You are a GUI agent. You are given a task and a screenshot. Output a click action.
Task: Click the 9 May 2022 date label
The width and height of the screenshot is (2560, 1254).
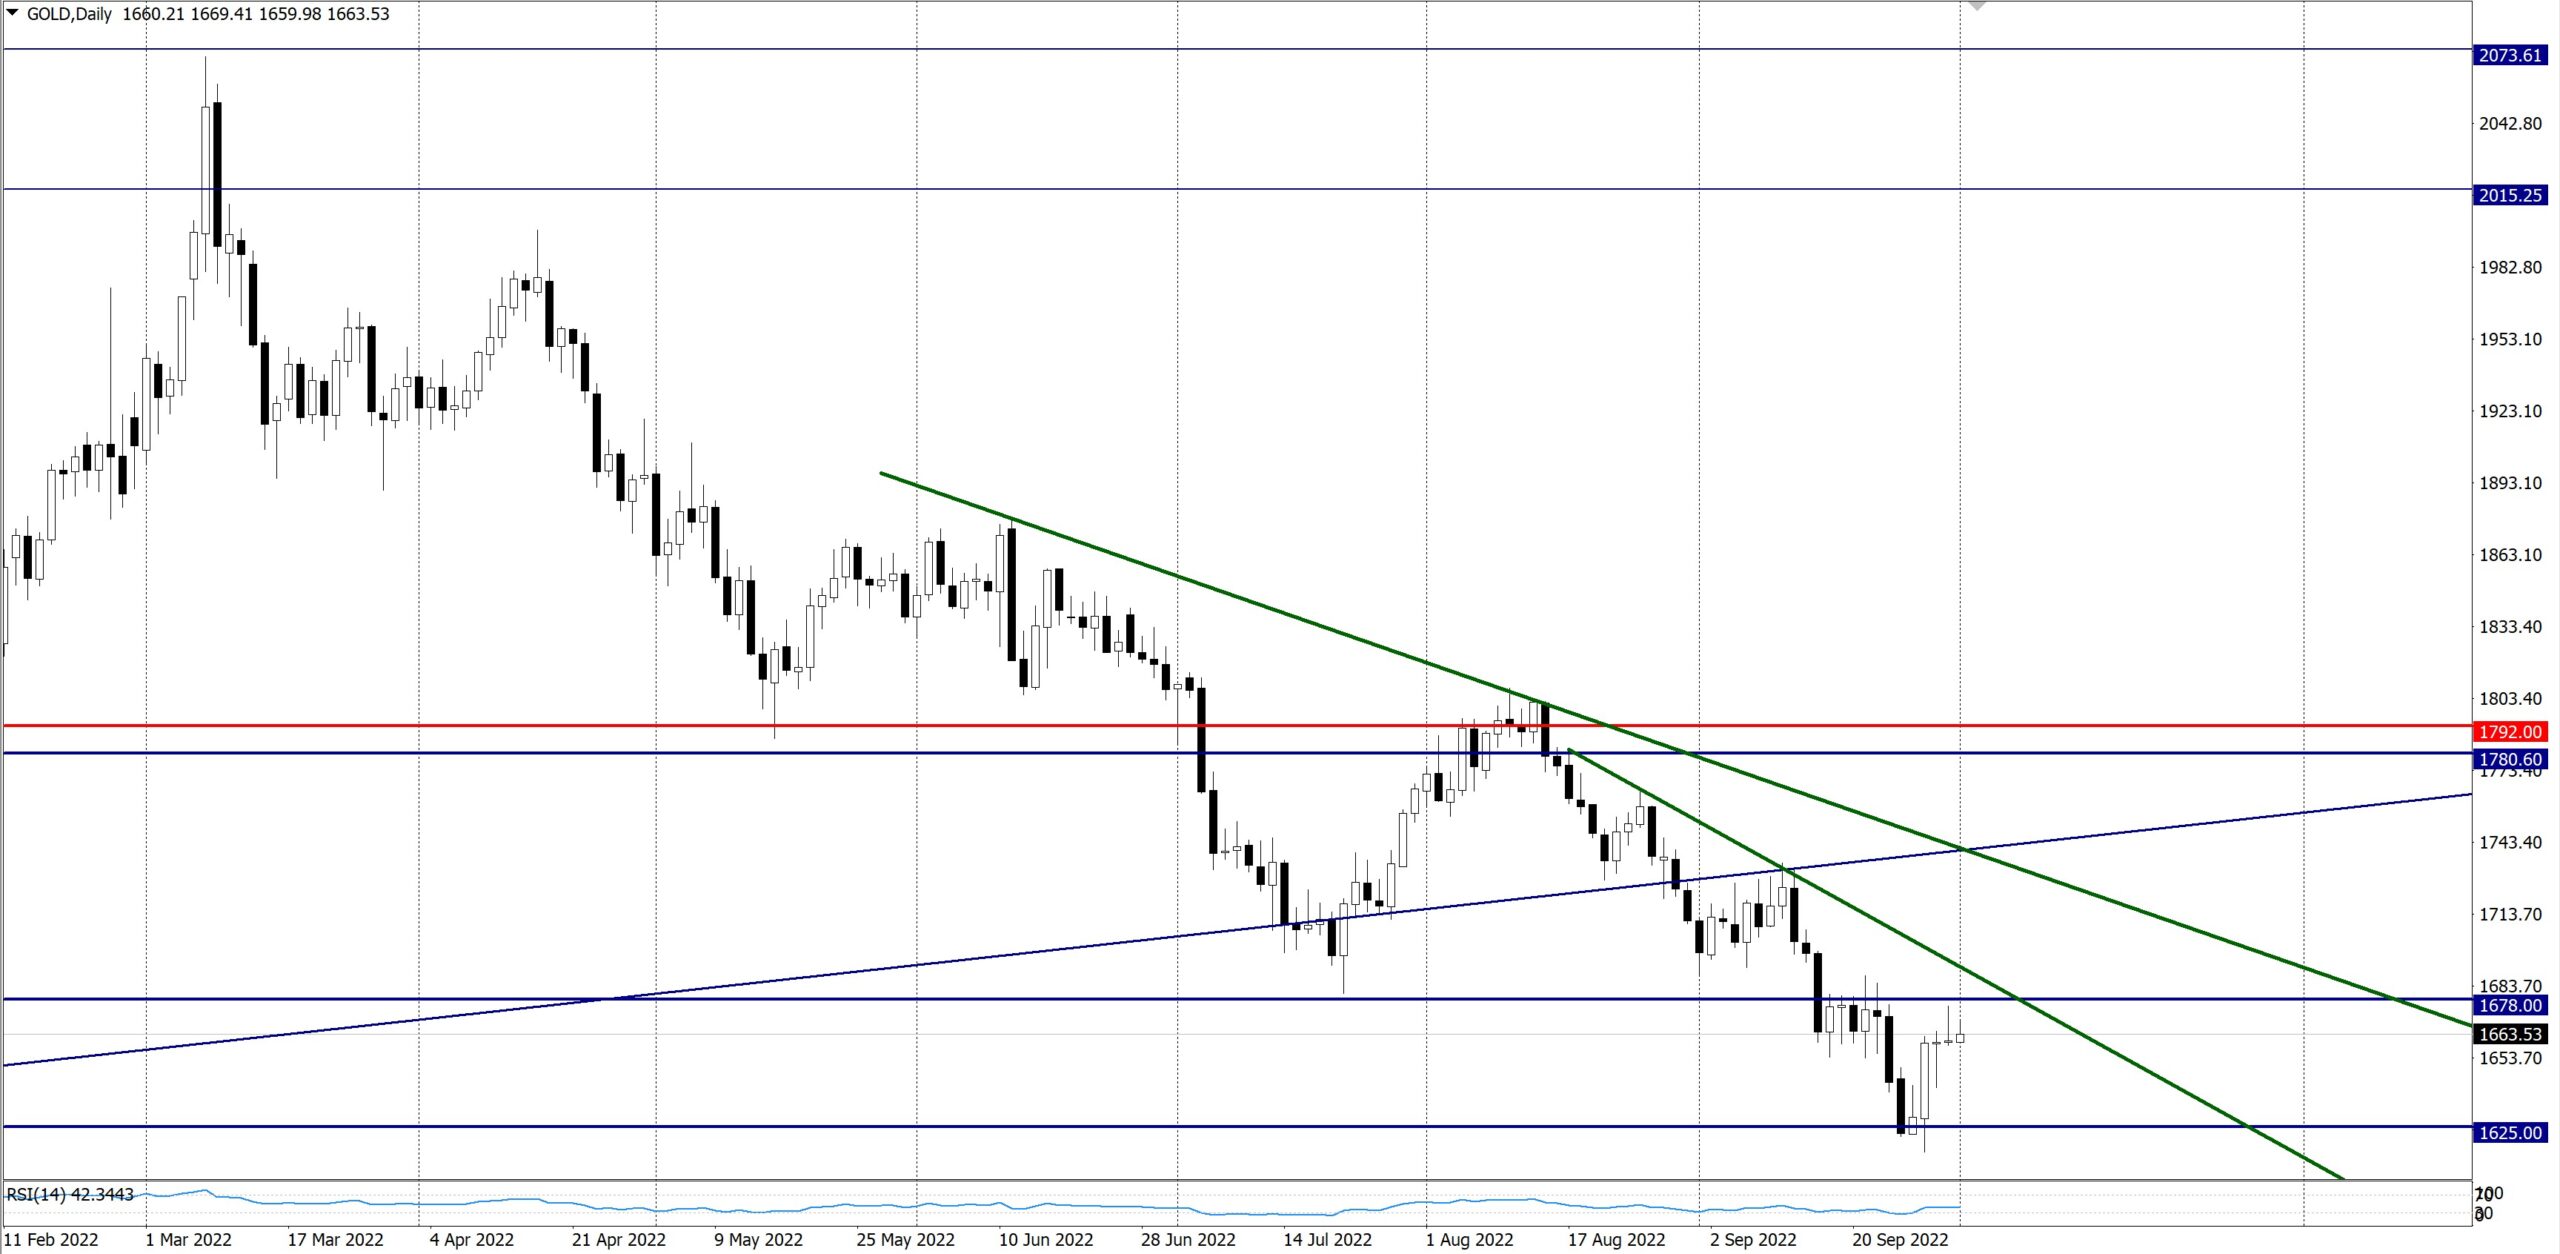758,1240
